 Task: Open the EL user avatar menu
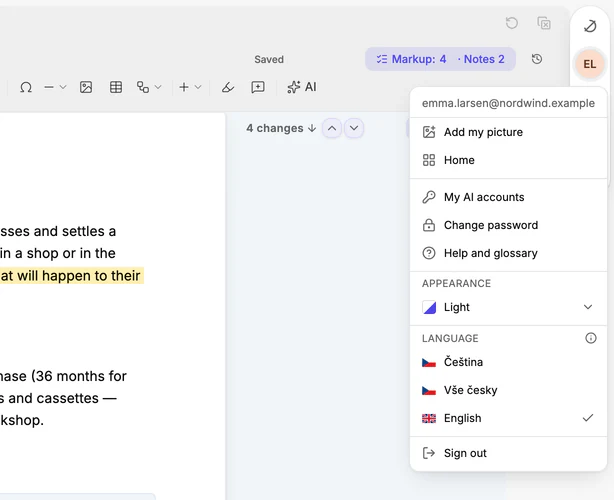590,64
